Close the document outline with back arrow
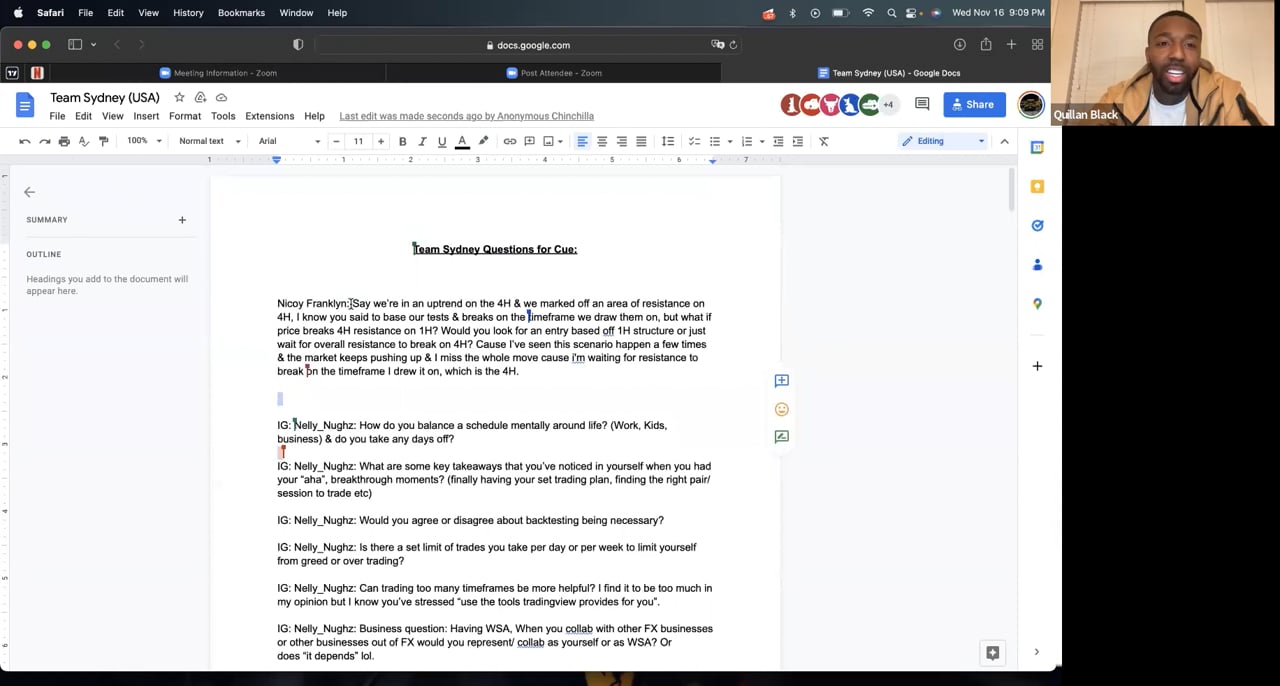The image size is (1280, 686). (x=29, y=192)
